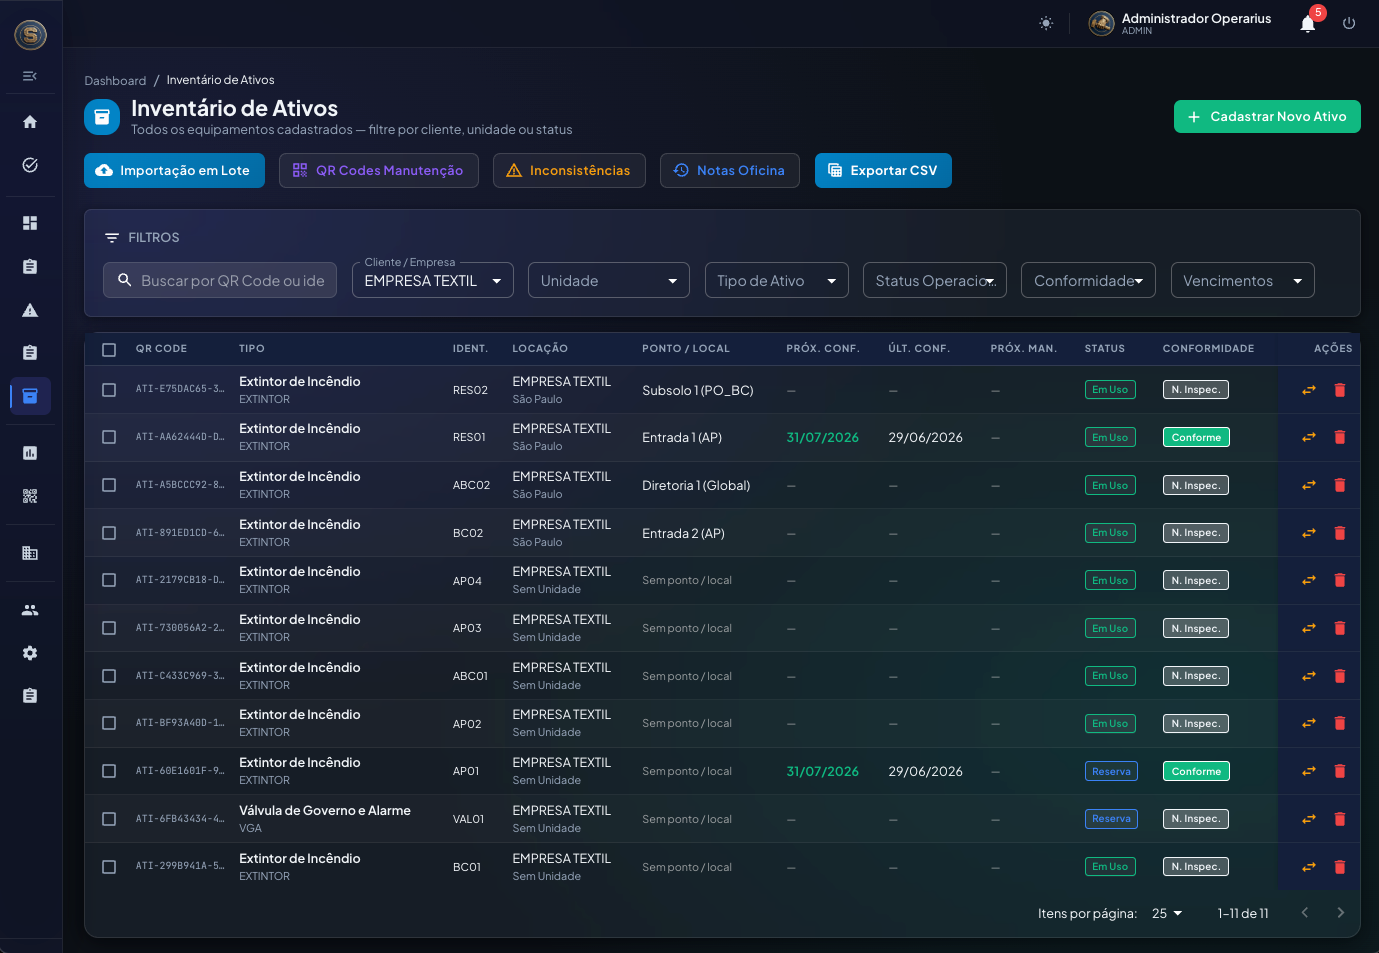Screen dimensions: 1379x953
Task: Check the row for ATI-E75DAC65
Action: click(x=109, y=390)
